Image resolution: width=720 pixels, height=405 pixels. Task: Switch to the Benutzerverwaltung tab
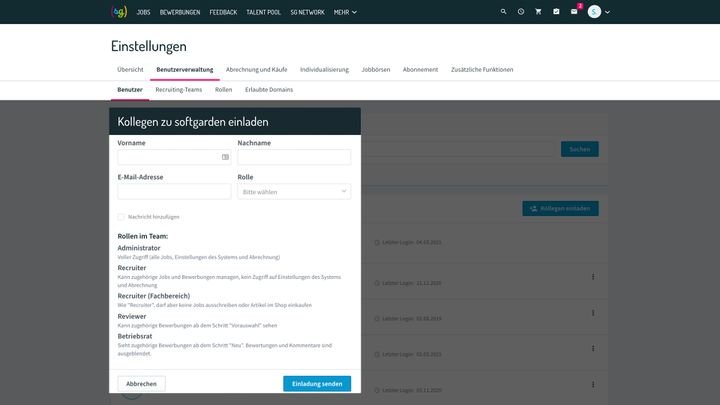(x=185, y=70)
